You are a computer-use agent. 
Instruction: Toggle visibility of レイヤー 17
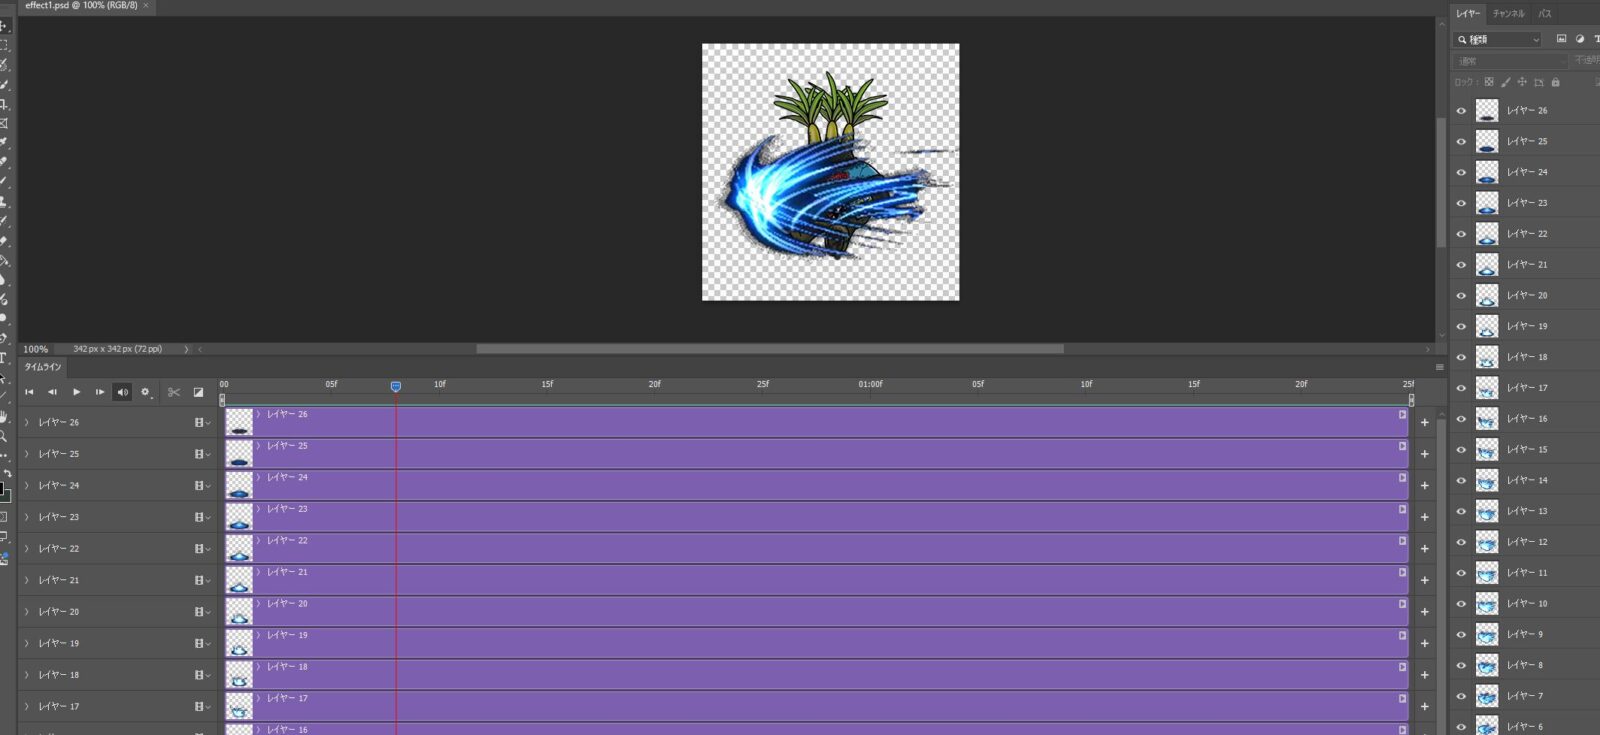pyautogui.click(x=1461, y=388)
